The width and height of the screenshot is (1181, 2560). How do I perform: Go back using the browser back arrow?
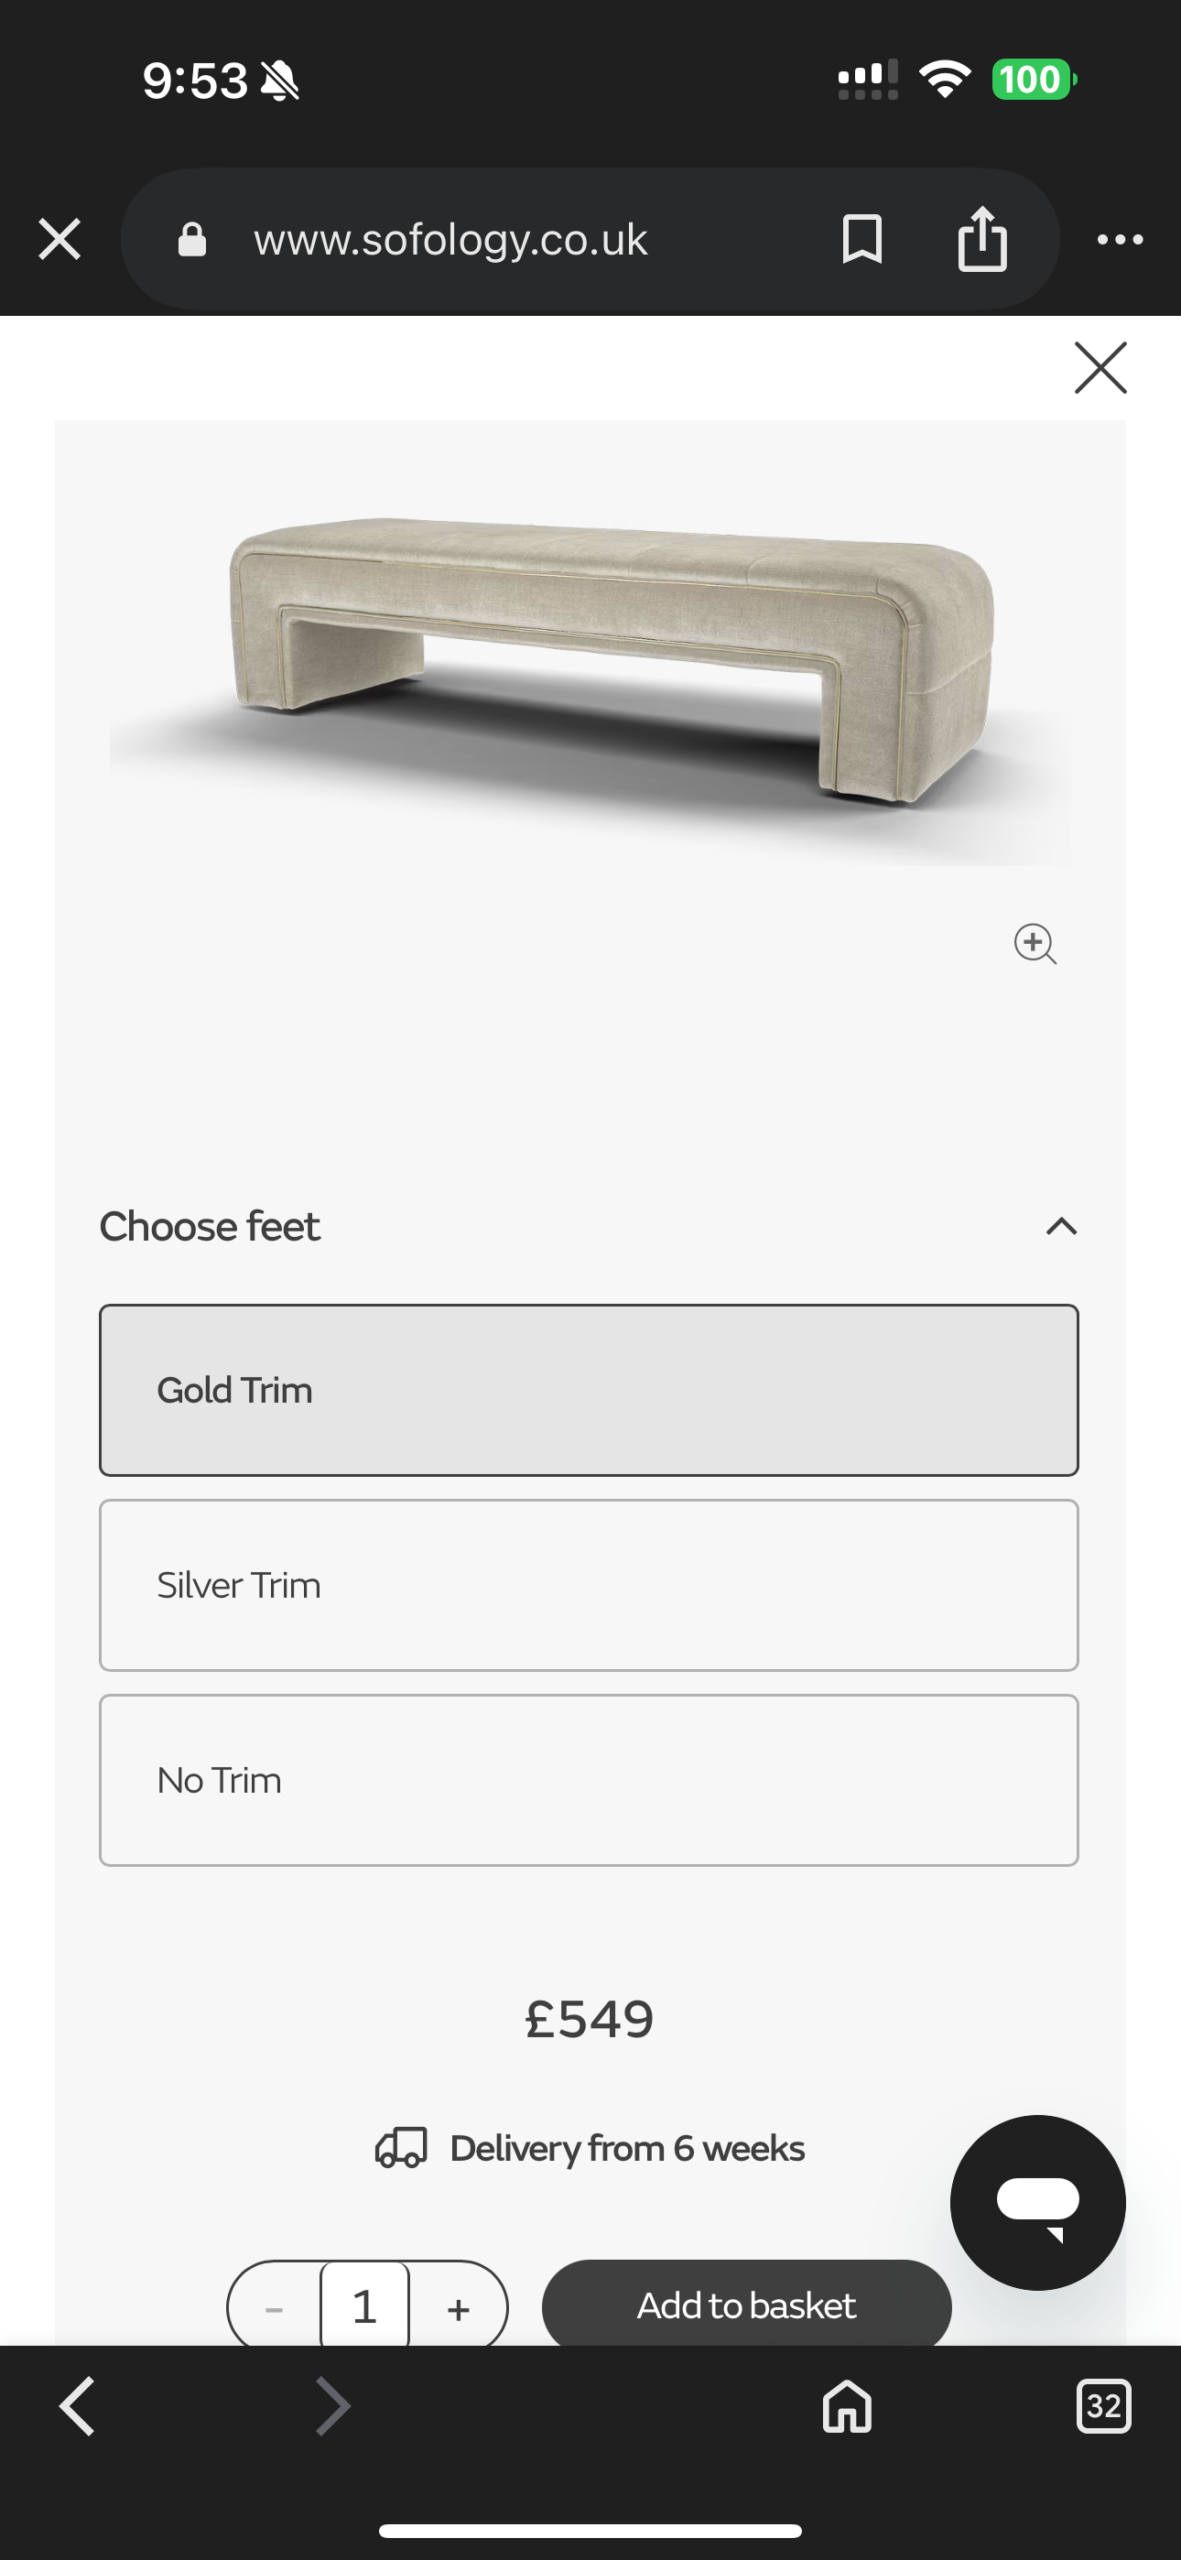pyautogui.click(x=77, y=2406)
